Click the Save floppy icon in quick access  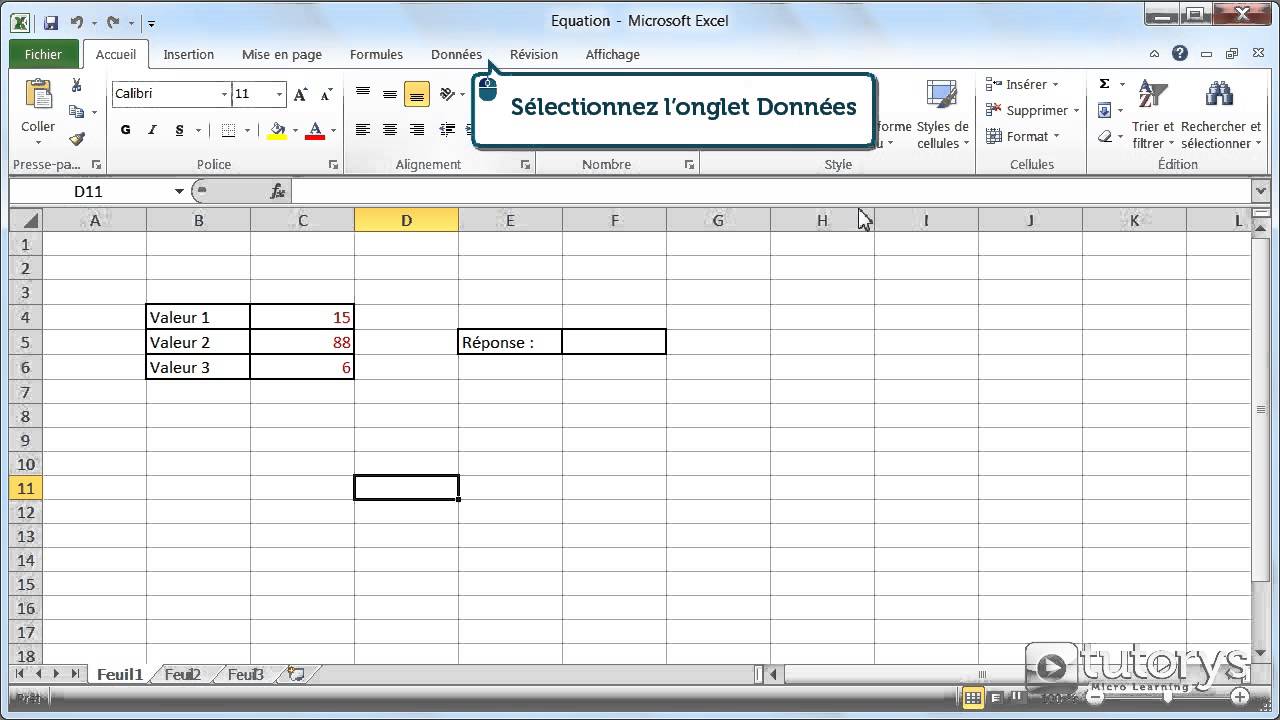point(51,21)
